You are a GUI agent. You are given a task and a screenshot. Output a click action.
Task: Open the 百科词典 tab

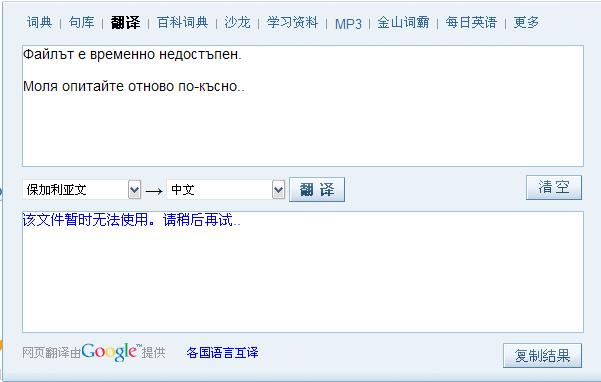pos(182,23)
